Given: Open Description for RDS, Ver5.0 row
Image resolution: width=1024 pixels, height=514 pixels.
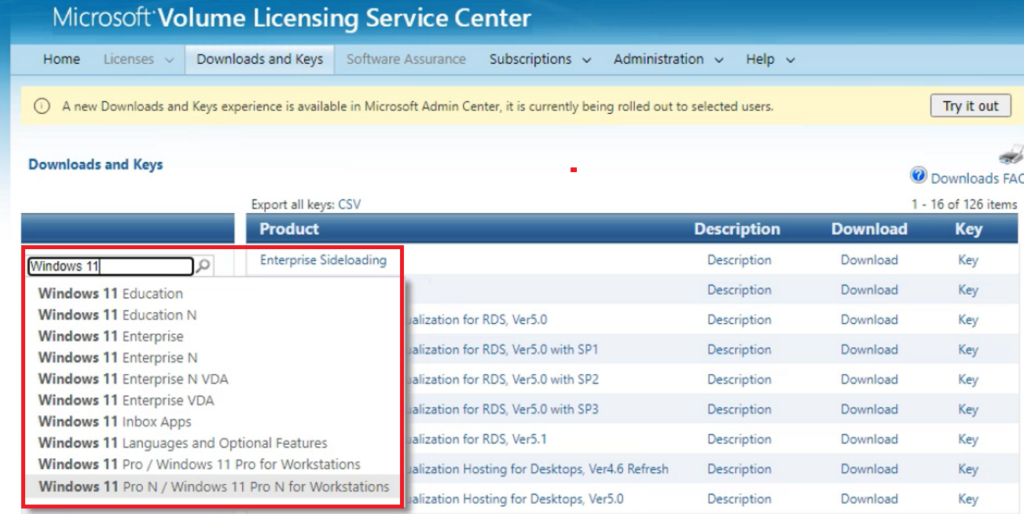Looking at the screenshot, I should click(739, 319).
